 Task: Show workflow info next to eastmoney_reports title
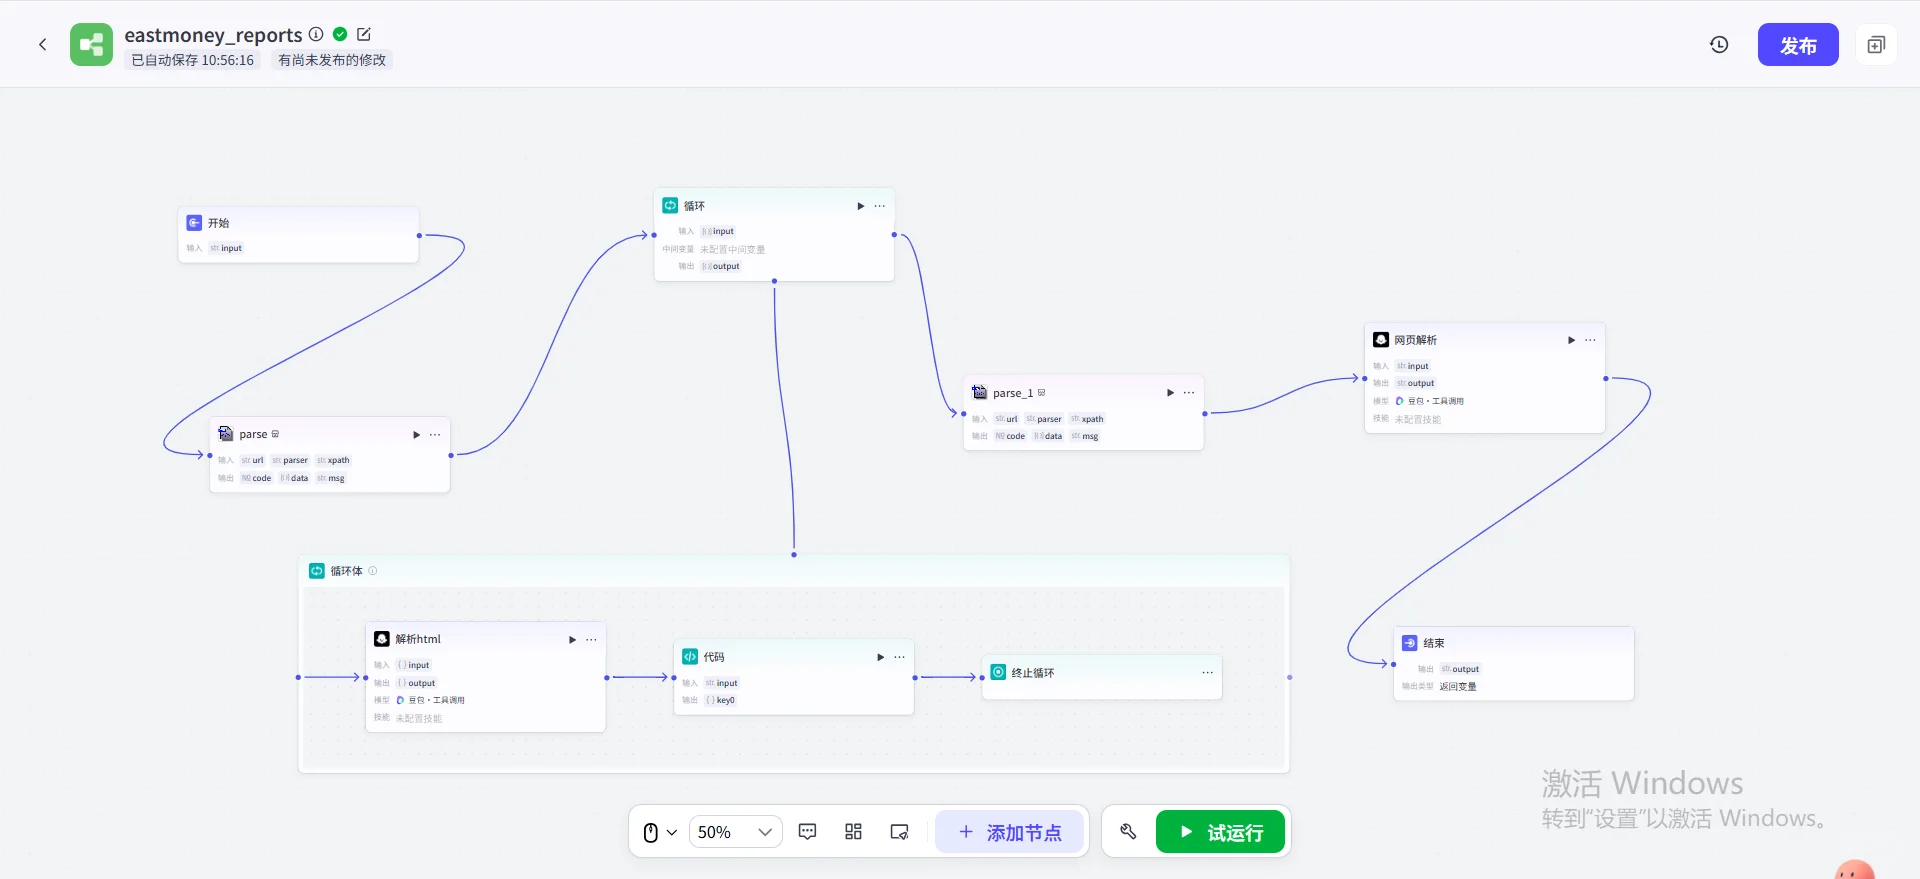(316, 34)
